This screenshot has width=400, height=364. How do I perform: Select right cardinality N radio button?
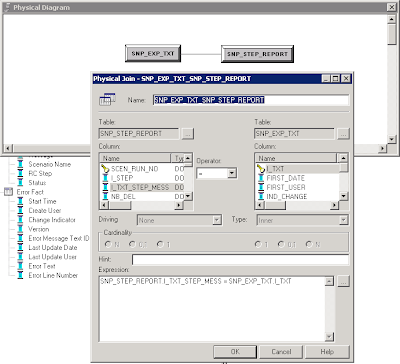click(x=309, y=244)
